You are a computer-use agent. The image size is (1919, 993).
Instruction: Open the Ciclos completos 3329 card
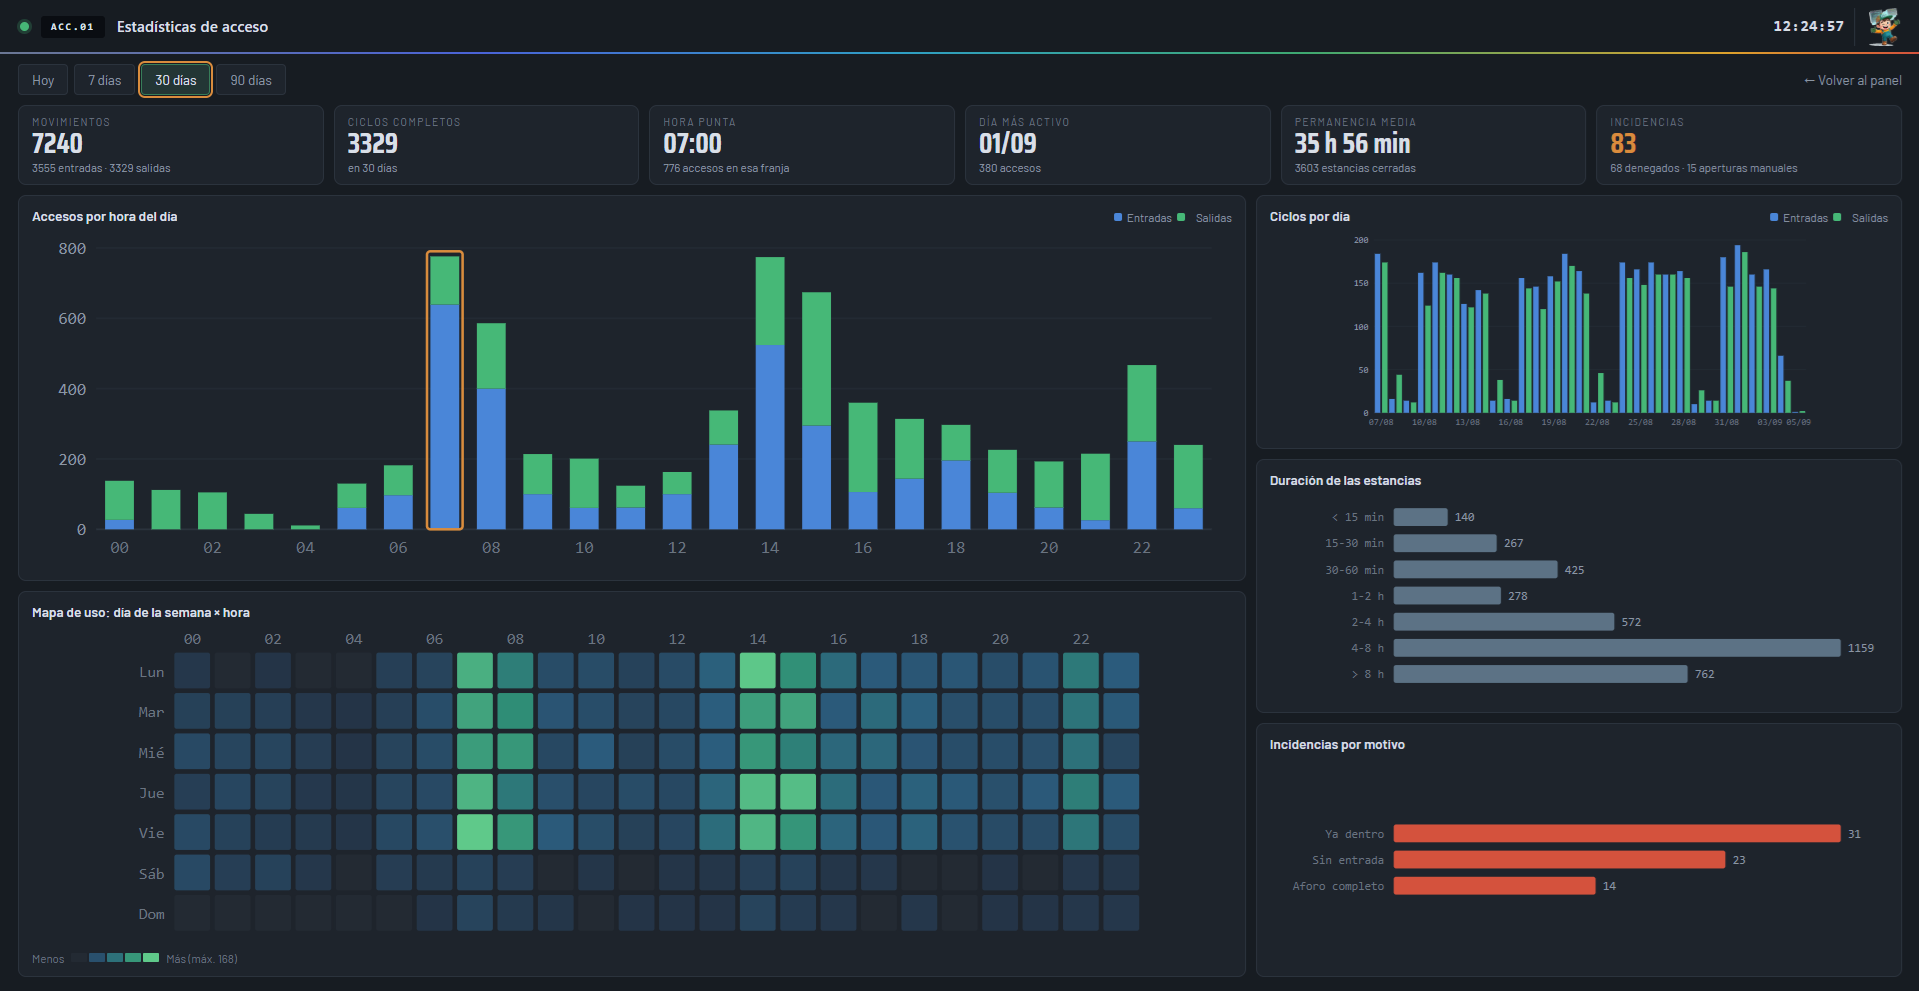tap(486, 145)
